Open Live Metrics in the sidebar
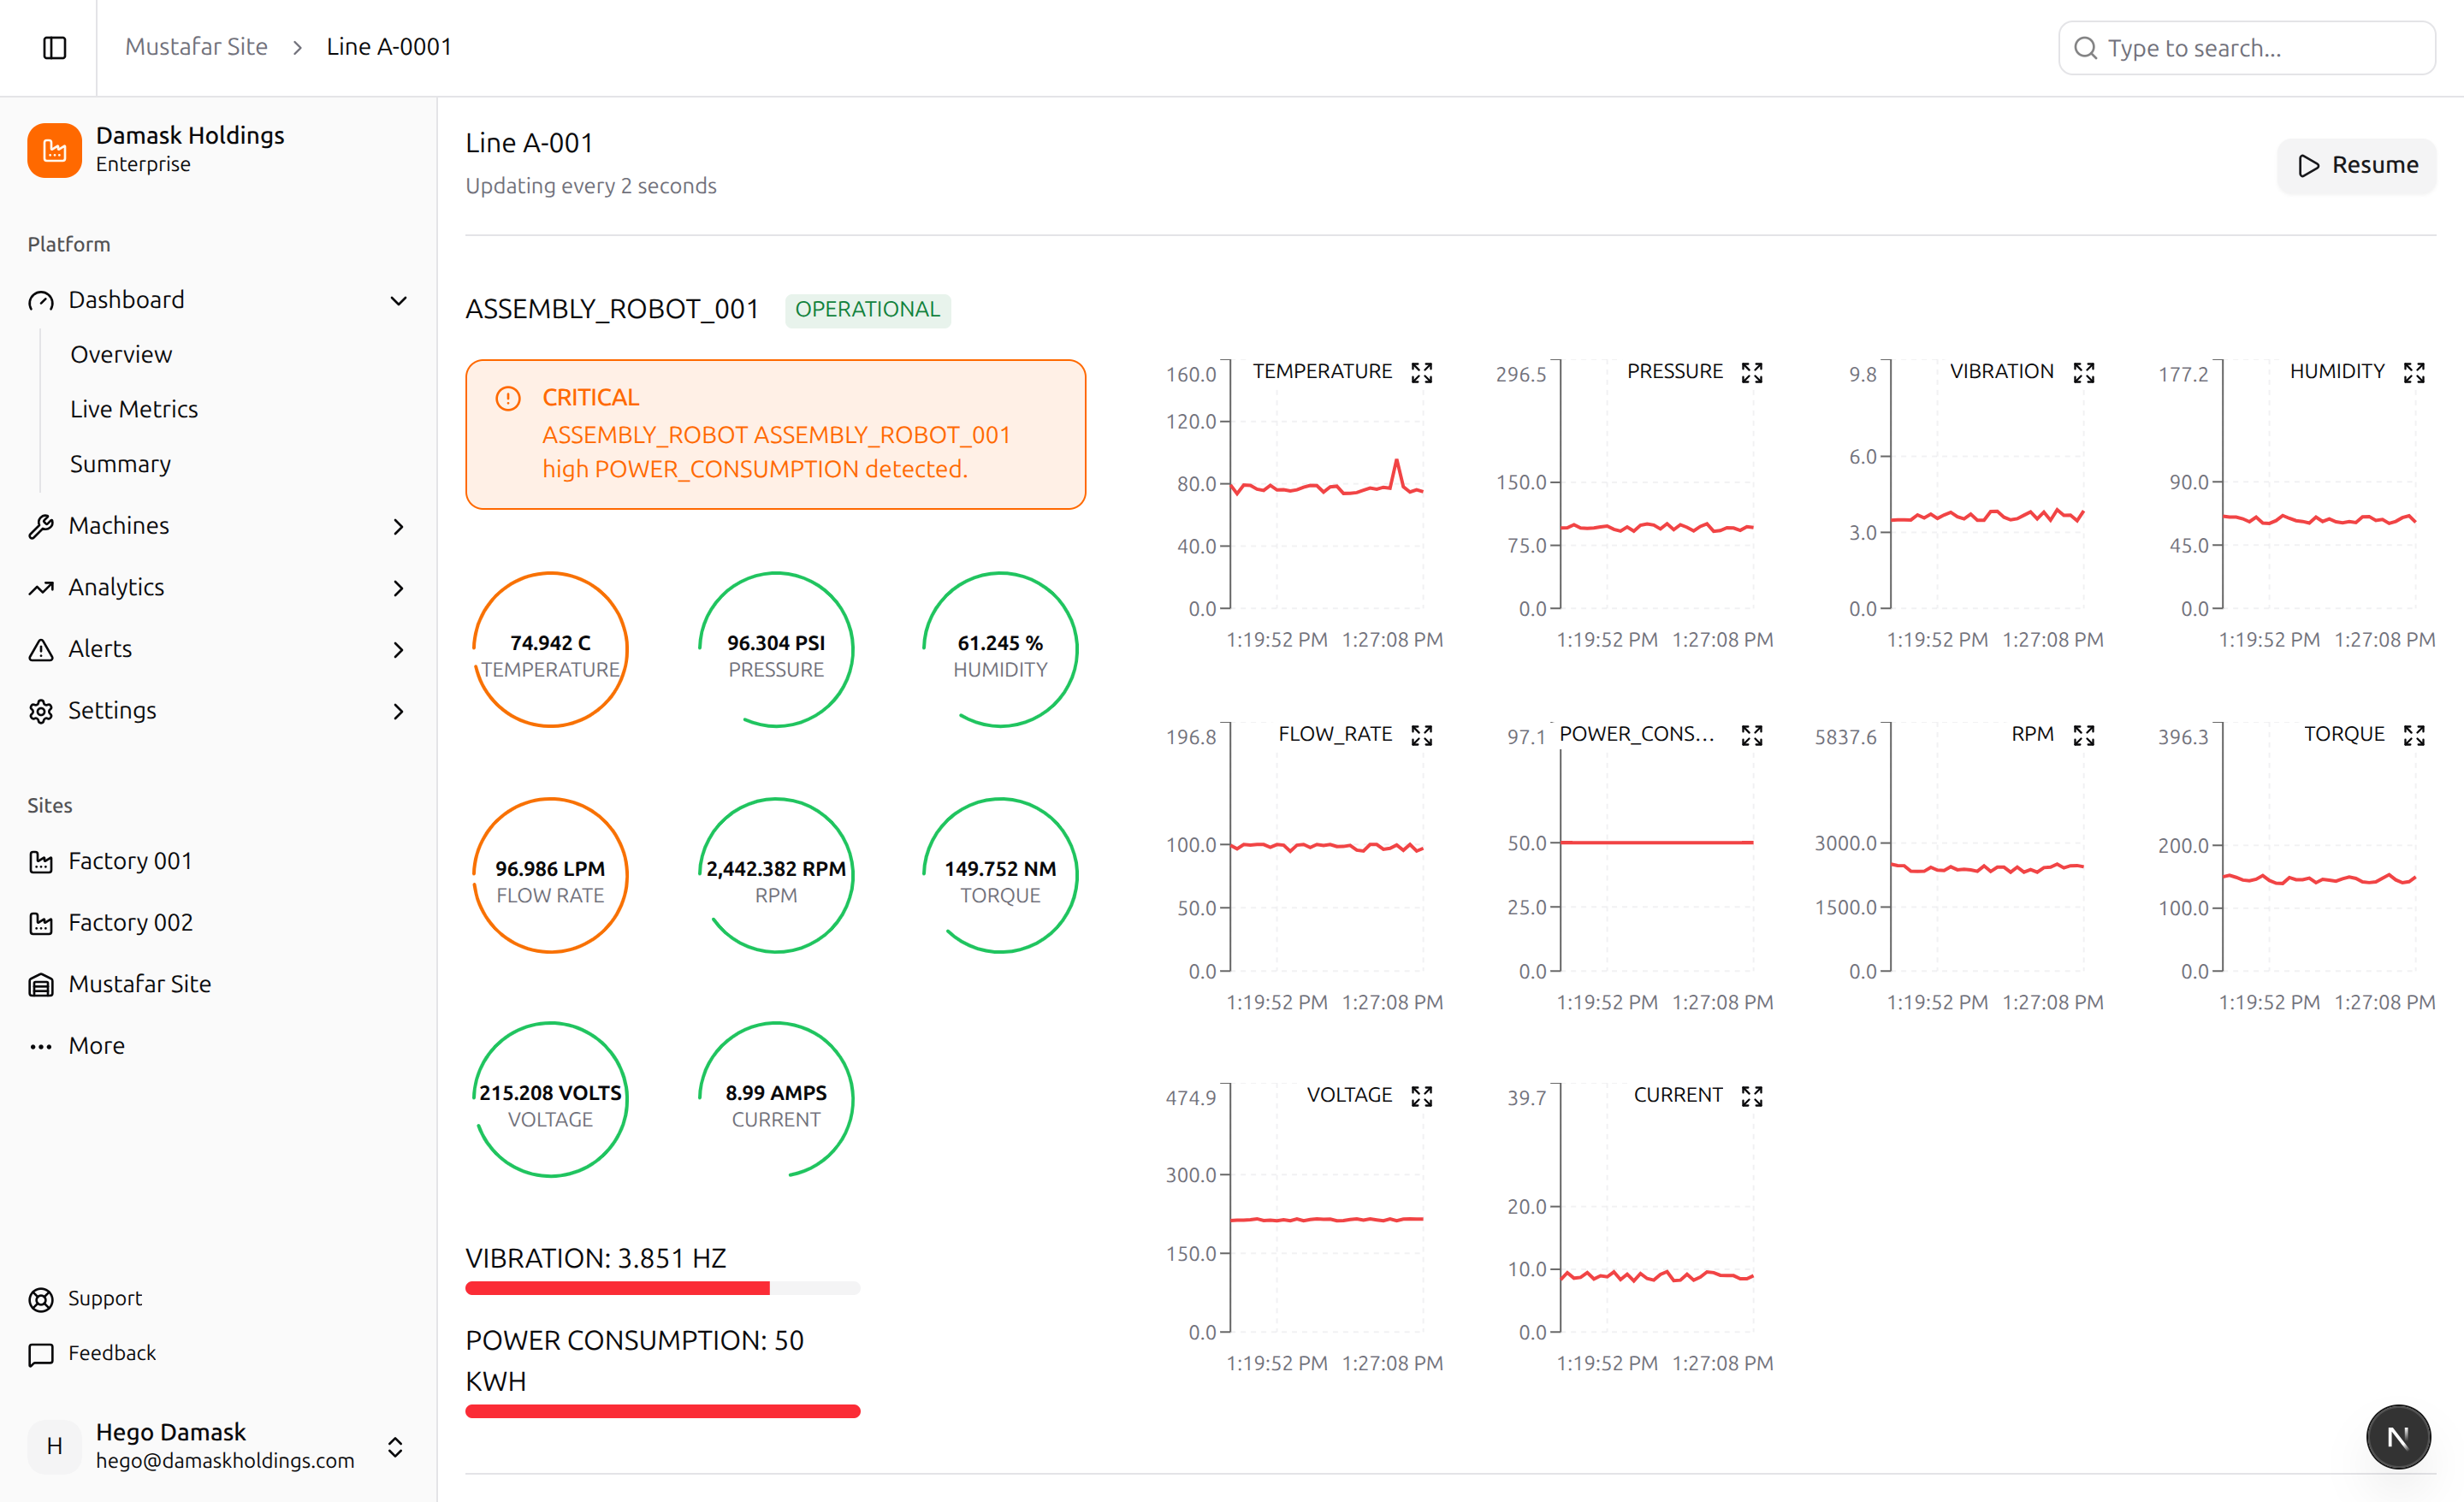The width and height of the screenshot is (2464, 1502). point(134,409)
